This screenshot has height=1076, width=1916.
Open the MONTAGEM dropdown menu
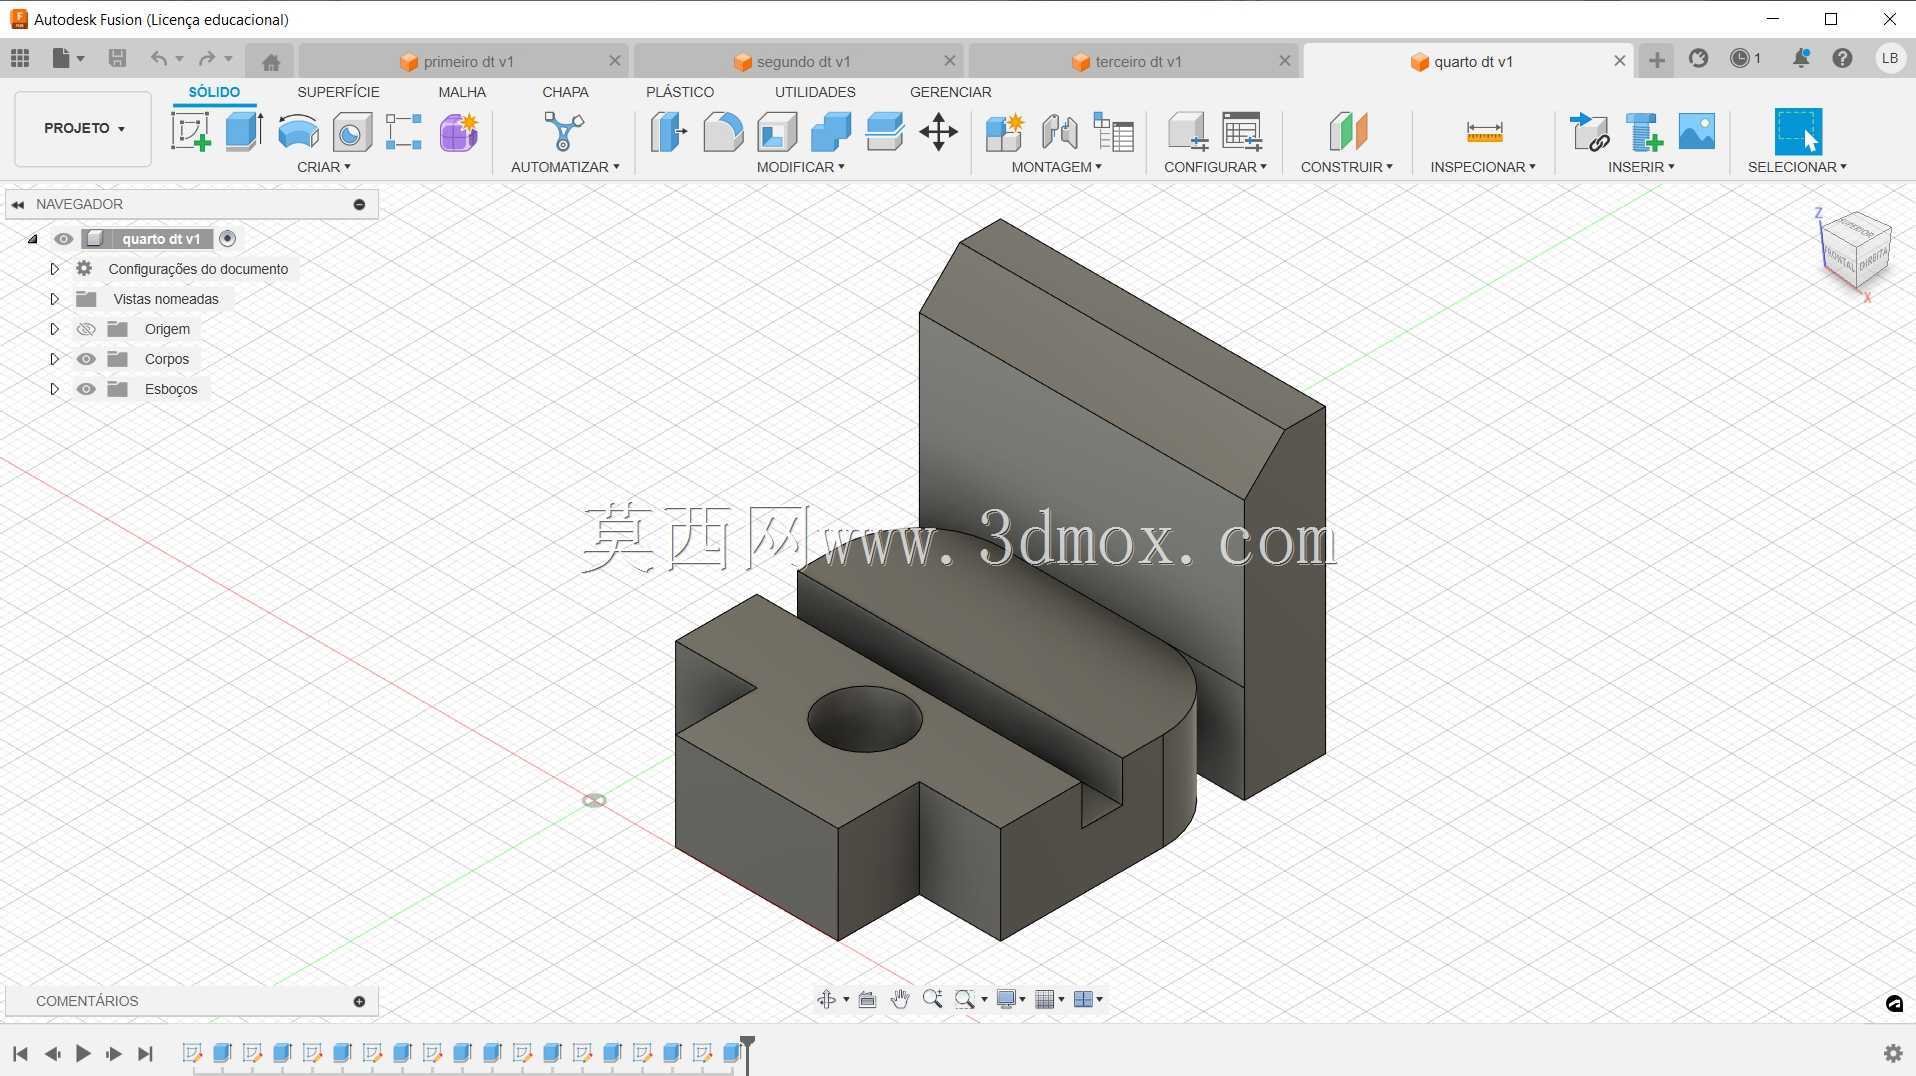pos(1057,167)
